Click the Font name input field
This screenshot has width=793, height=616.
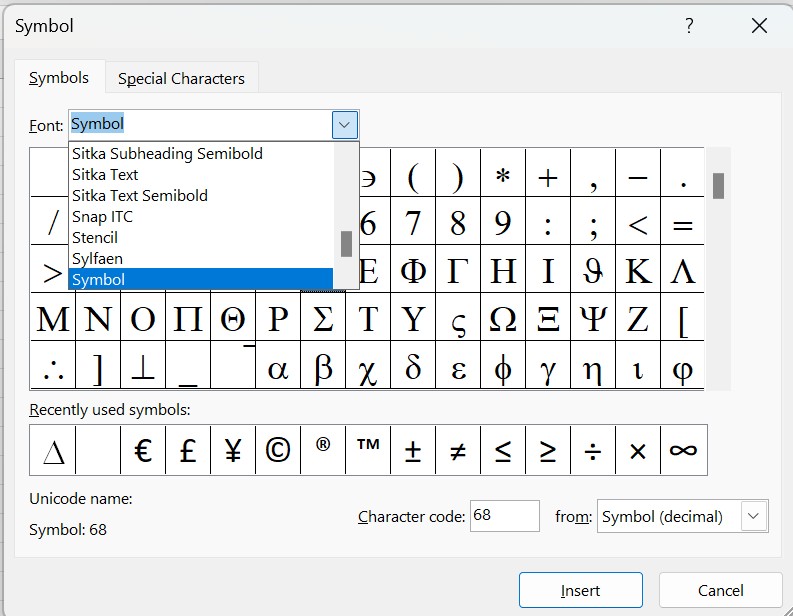201,124
